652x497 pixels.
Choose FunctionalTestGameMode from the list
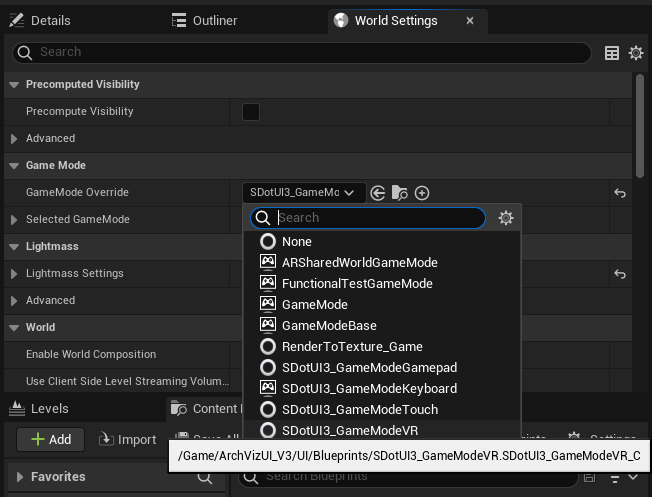point(381,284)
